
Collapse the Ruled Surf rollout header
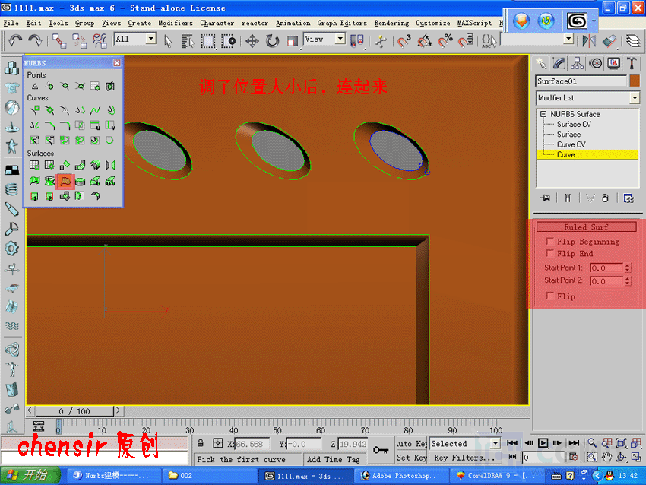pos(586,227)
